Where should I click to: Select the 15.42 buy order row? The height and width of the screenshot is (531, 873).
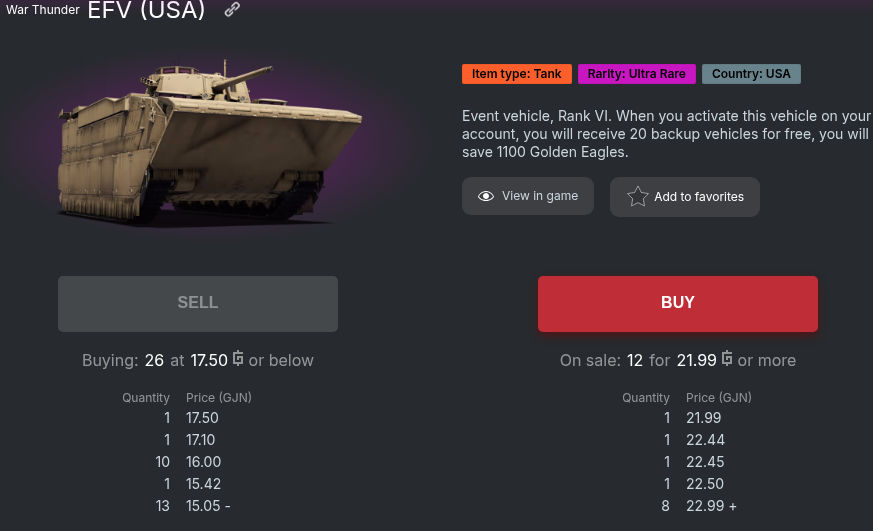click(202, 484)
